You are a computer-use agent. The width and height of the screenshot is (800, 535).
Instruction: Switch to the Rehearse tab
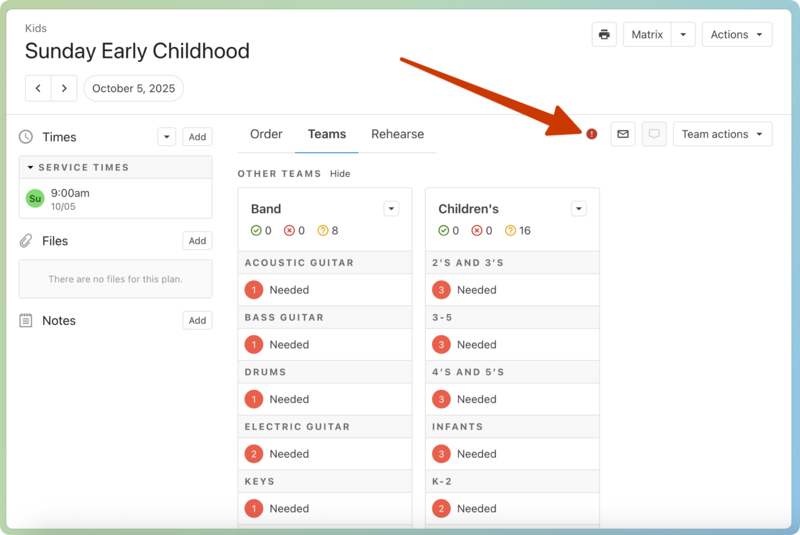tap(397, 134)
